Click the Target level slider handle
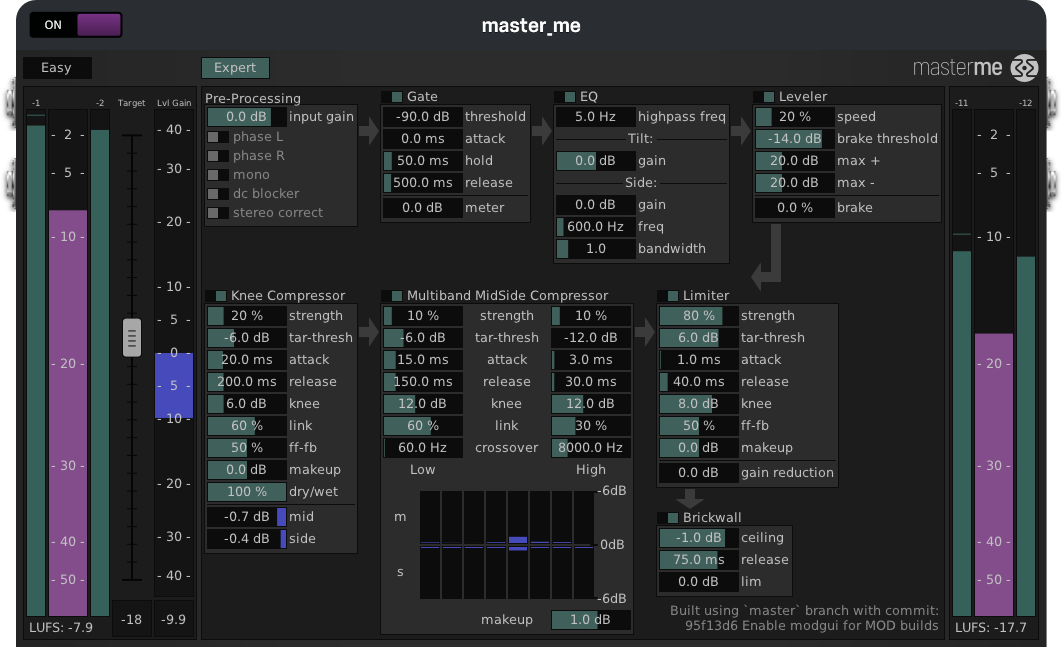The width and height of the screenshot is (1062, 647). (132, 337)
